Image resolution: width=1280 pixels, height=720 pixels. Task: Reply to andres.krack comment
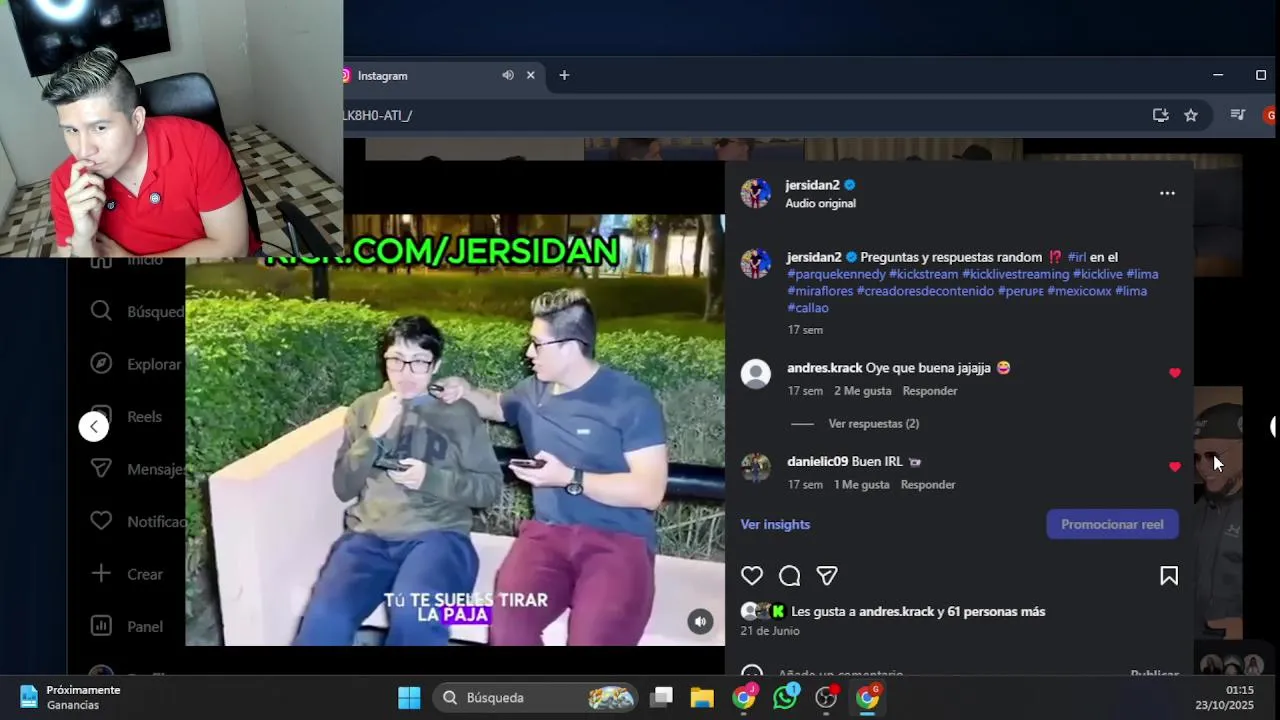tap(930, 391)
